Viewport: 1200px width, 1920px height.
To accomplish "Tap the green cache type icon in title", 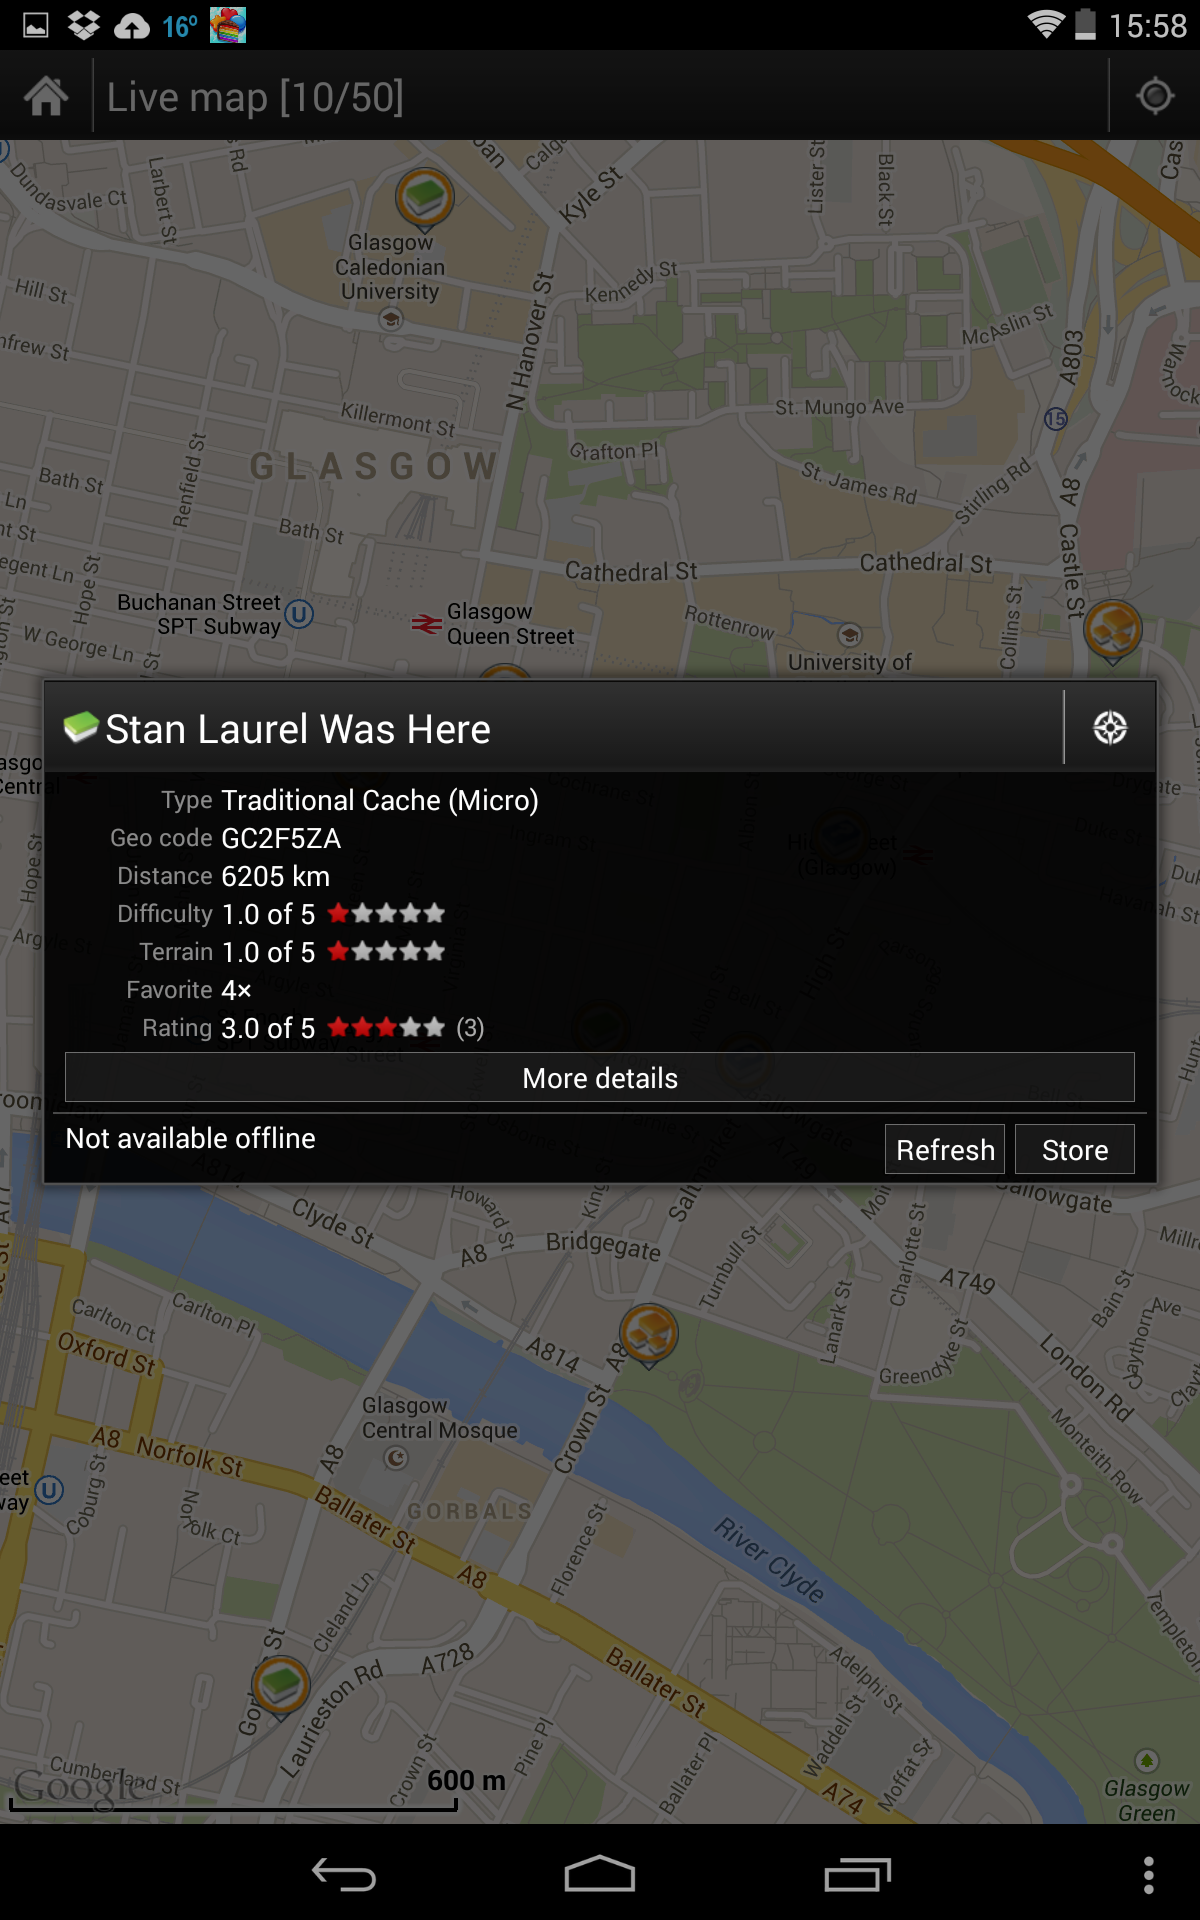I will pyautogui.click(x=81, y=727).
